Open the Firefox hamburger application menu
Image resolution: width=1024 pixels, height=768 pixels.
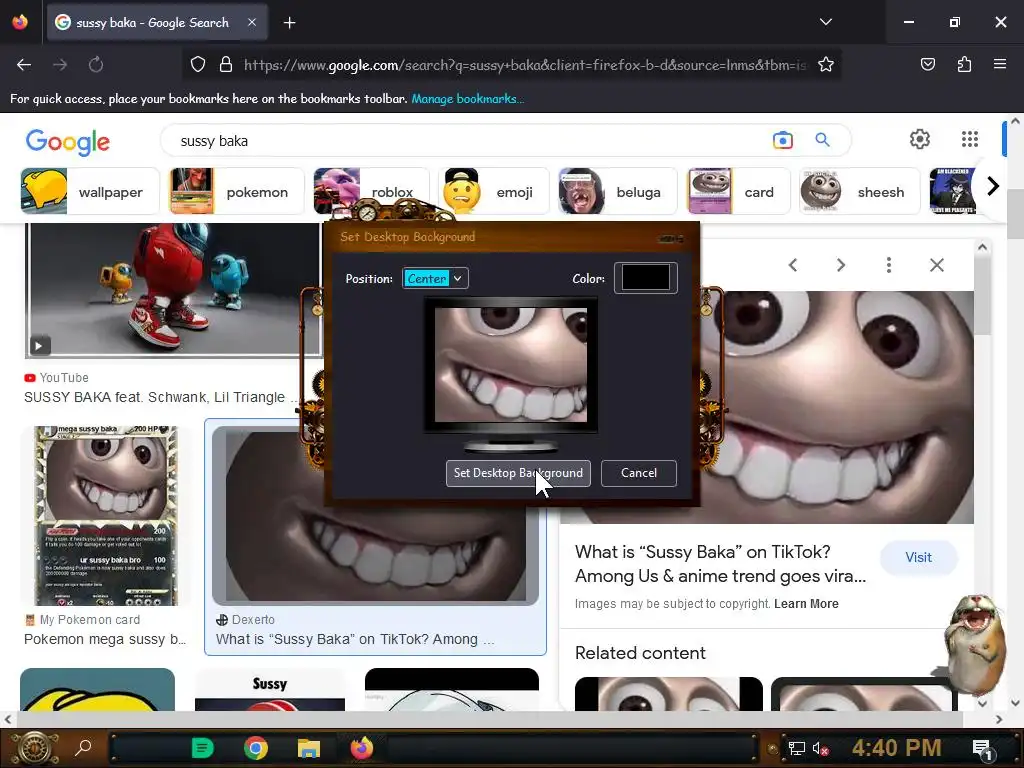(1000, 64)
